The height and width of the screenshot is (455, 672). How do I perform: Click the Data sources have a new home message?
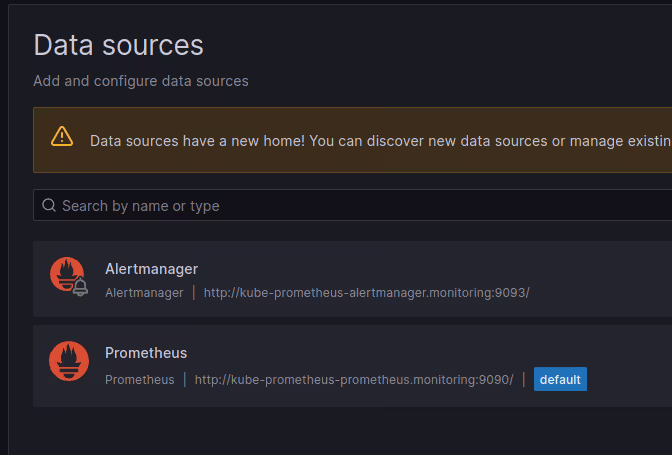[380, 141]
